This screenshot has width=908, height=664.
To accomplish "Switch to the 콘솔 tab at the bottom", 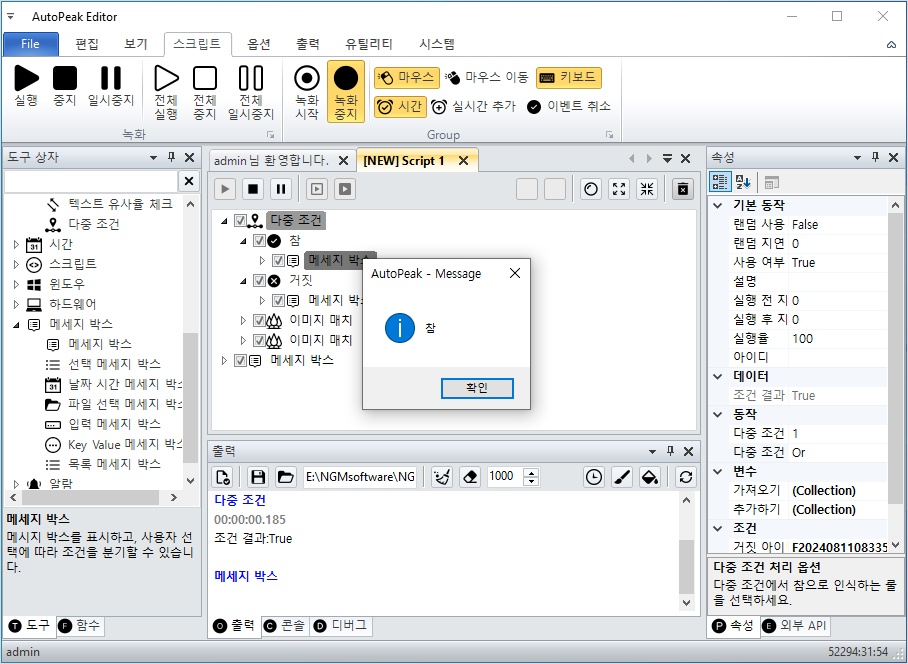I will [285, 626].
